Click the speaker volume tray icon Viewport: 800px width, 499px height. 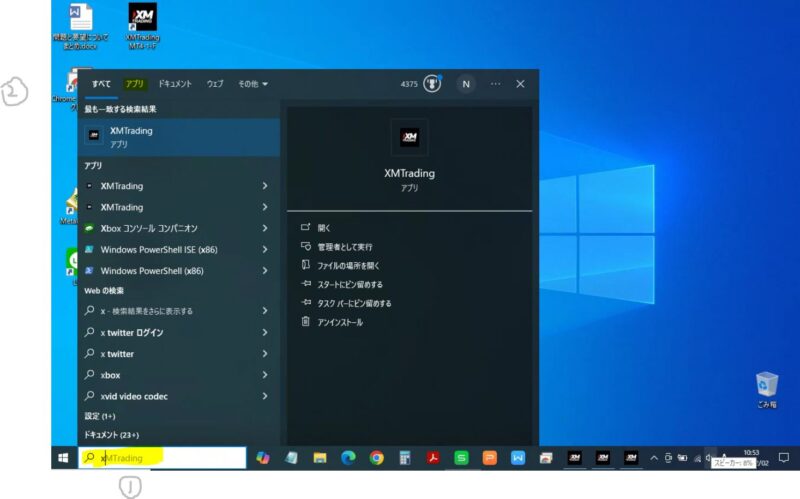click(x=708, y=458)
